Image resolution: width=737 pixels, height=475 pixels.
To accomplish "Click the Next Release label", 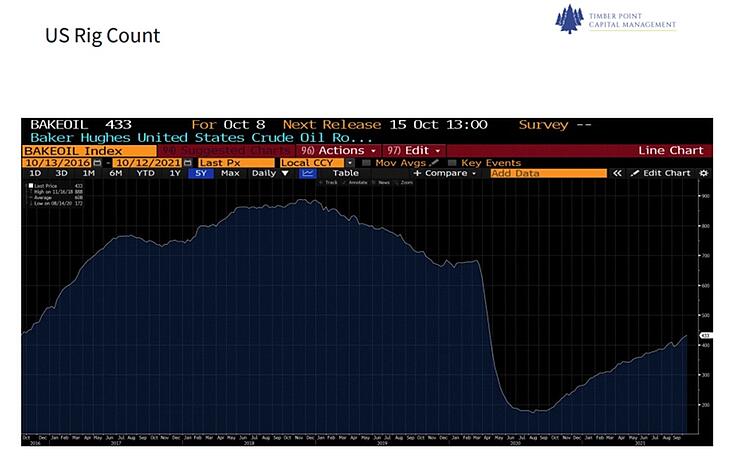I will [332, 125].
